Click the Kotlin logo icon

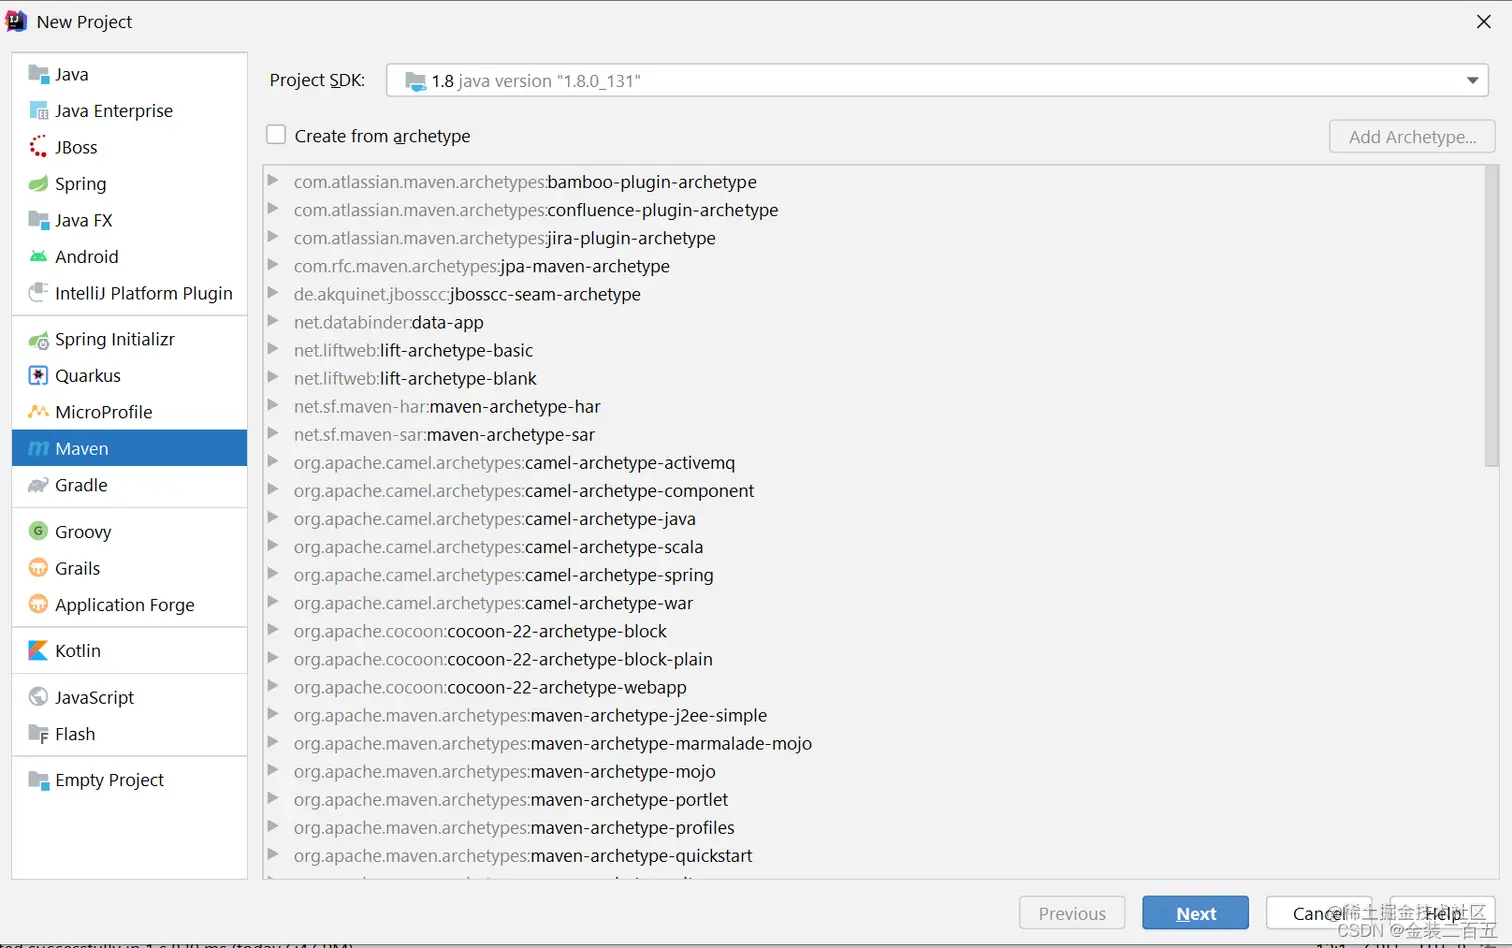point(38,651)
